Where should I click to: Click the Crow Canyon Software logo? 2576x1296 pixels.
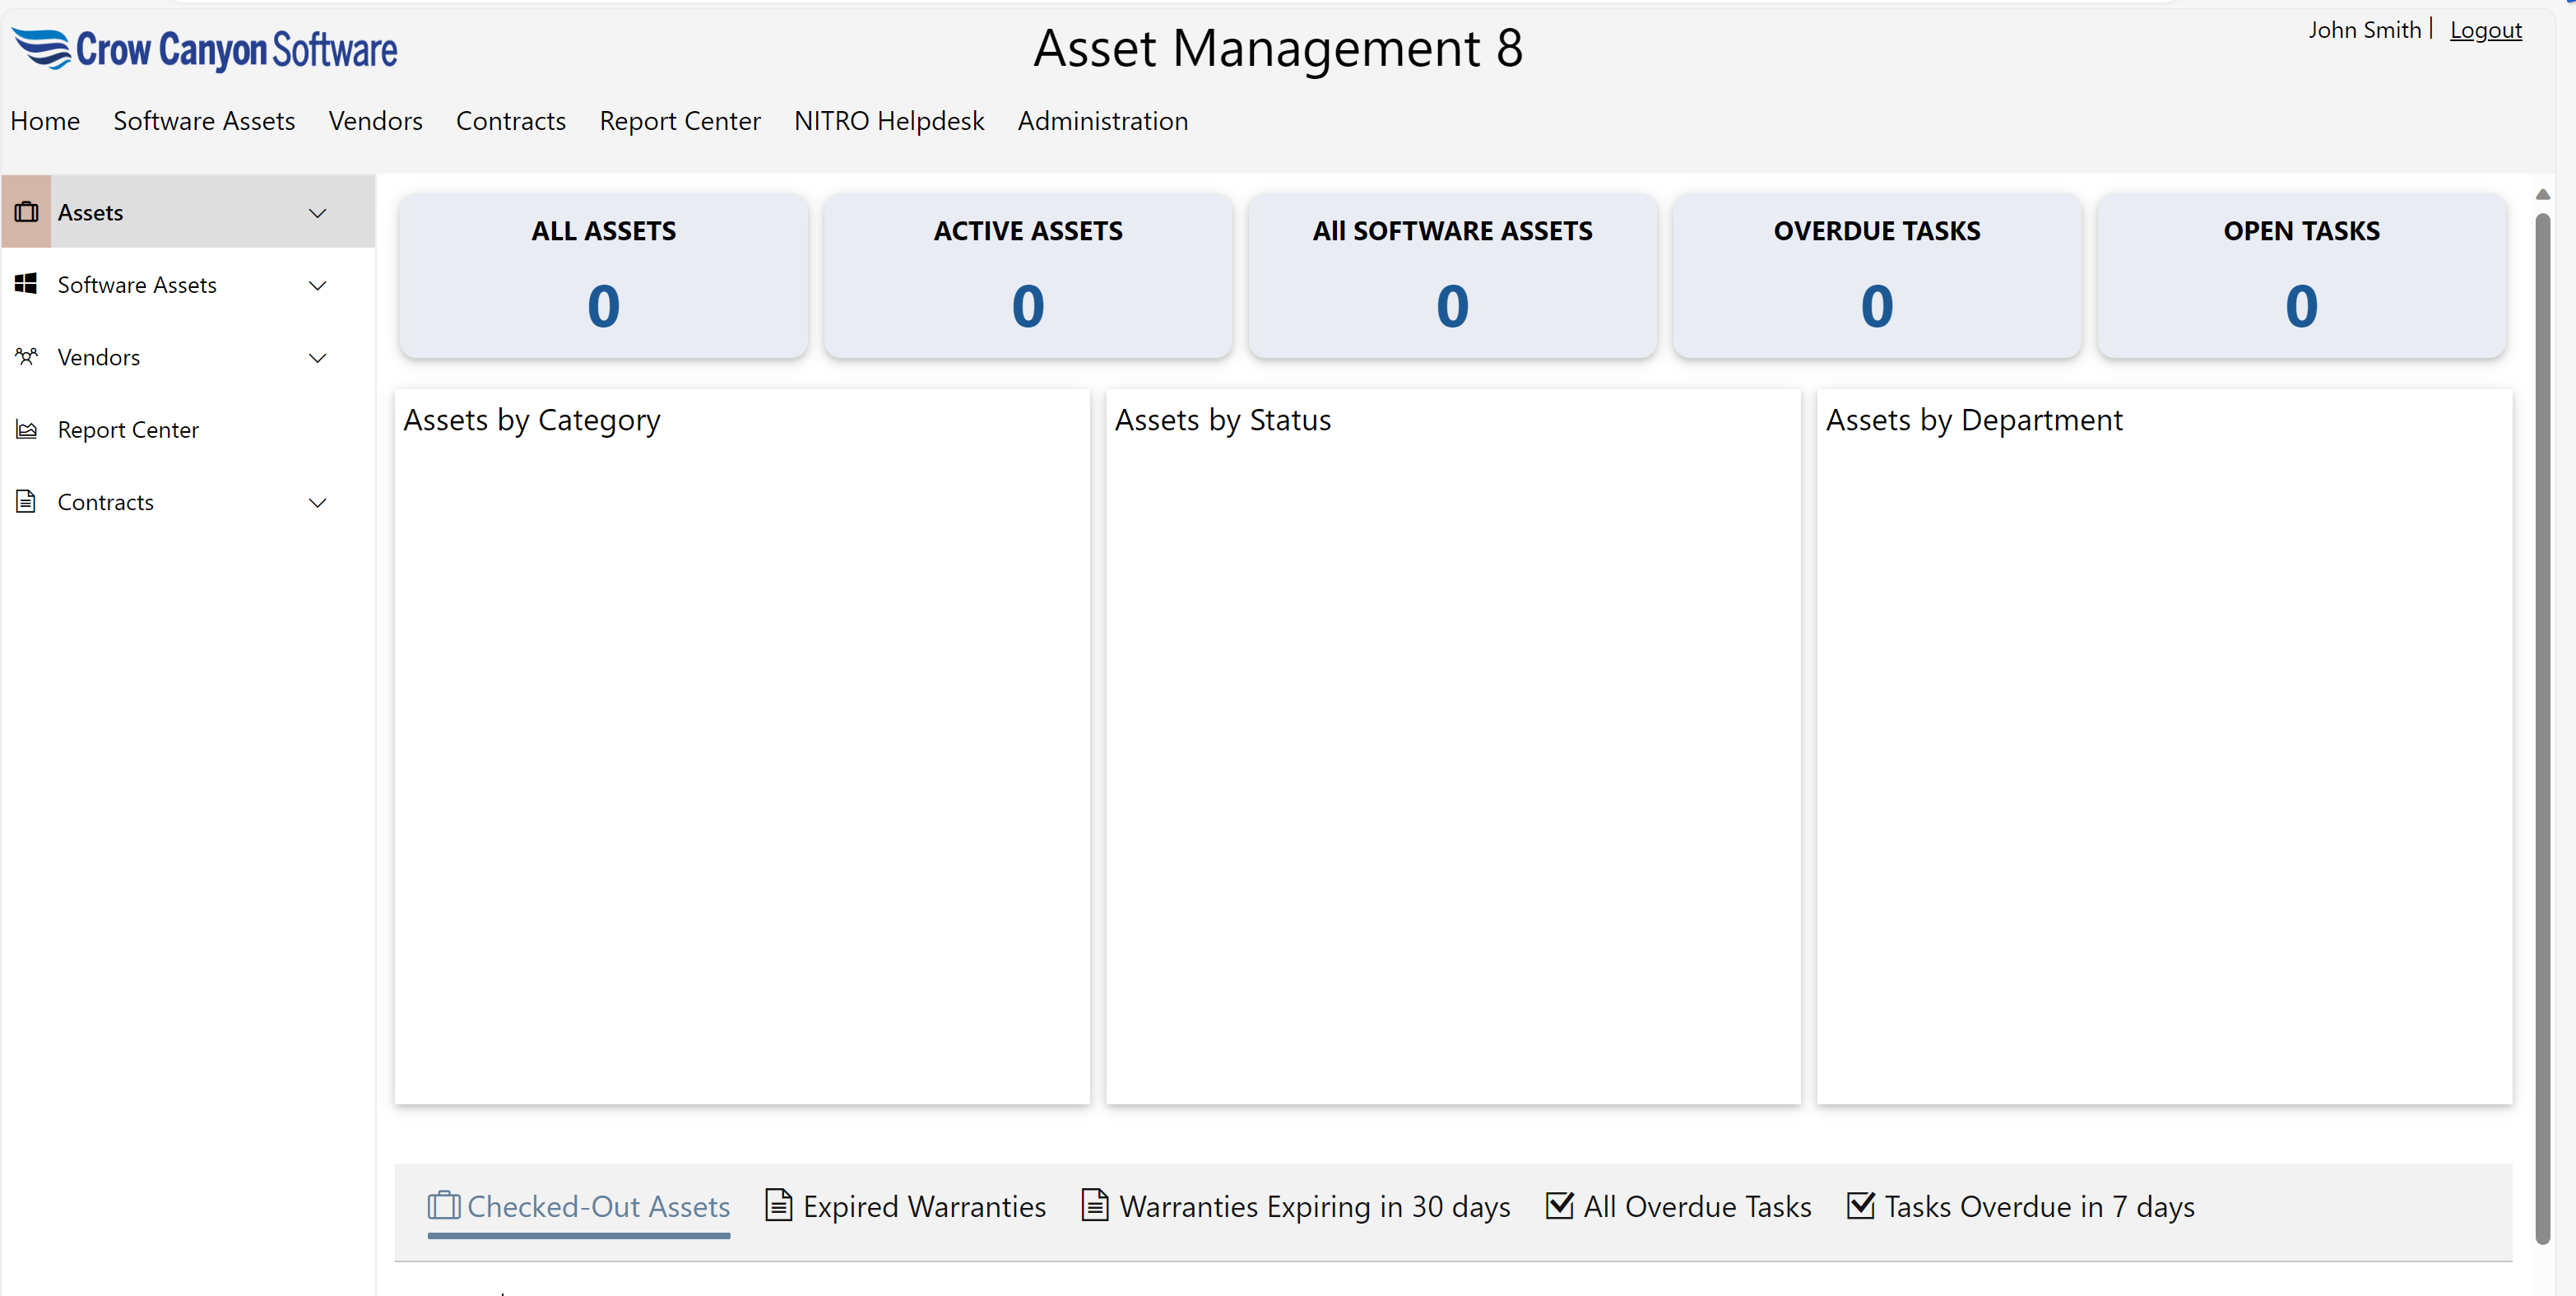click(205, 49)
